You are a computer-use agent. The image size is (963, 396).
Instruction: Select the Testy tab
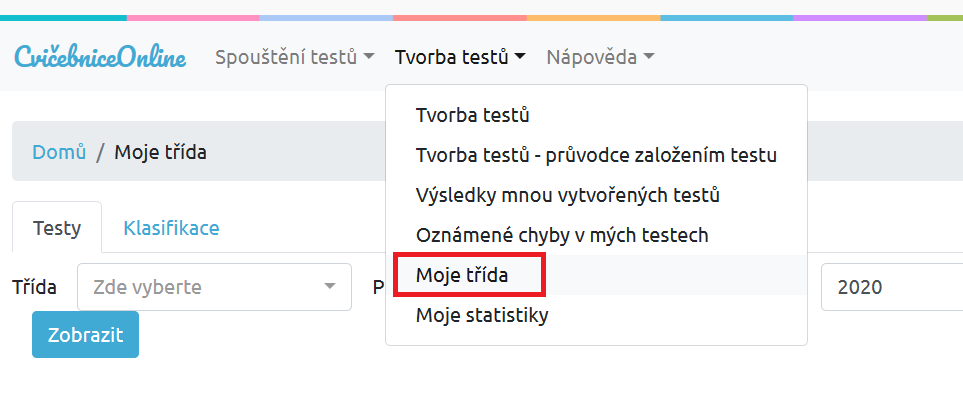click(x=57, y=228)
